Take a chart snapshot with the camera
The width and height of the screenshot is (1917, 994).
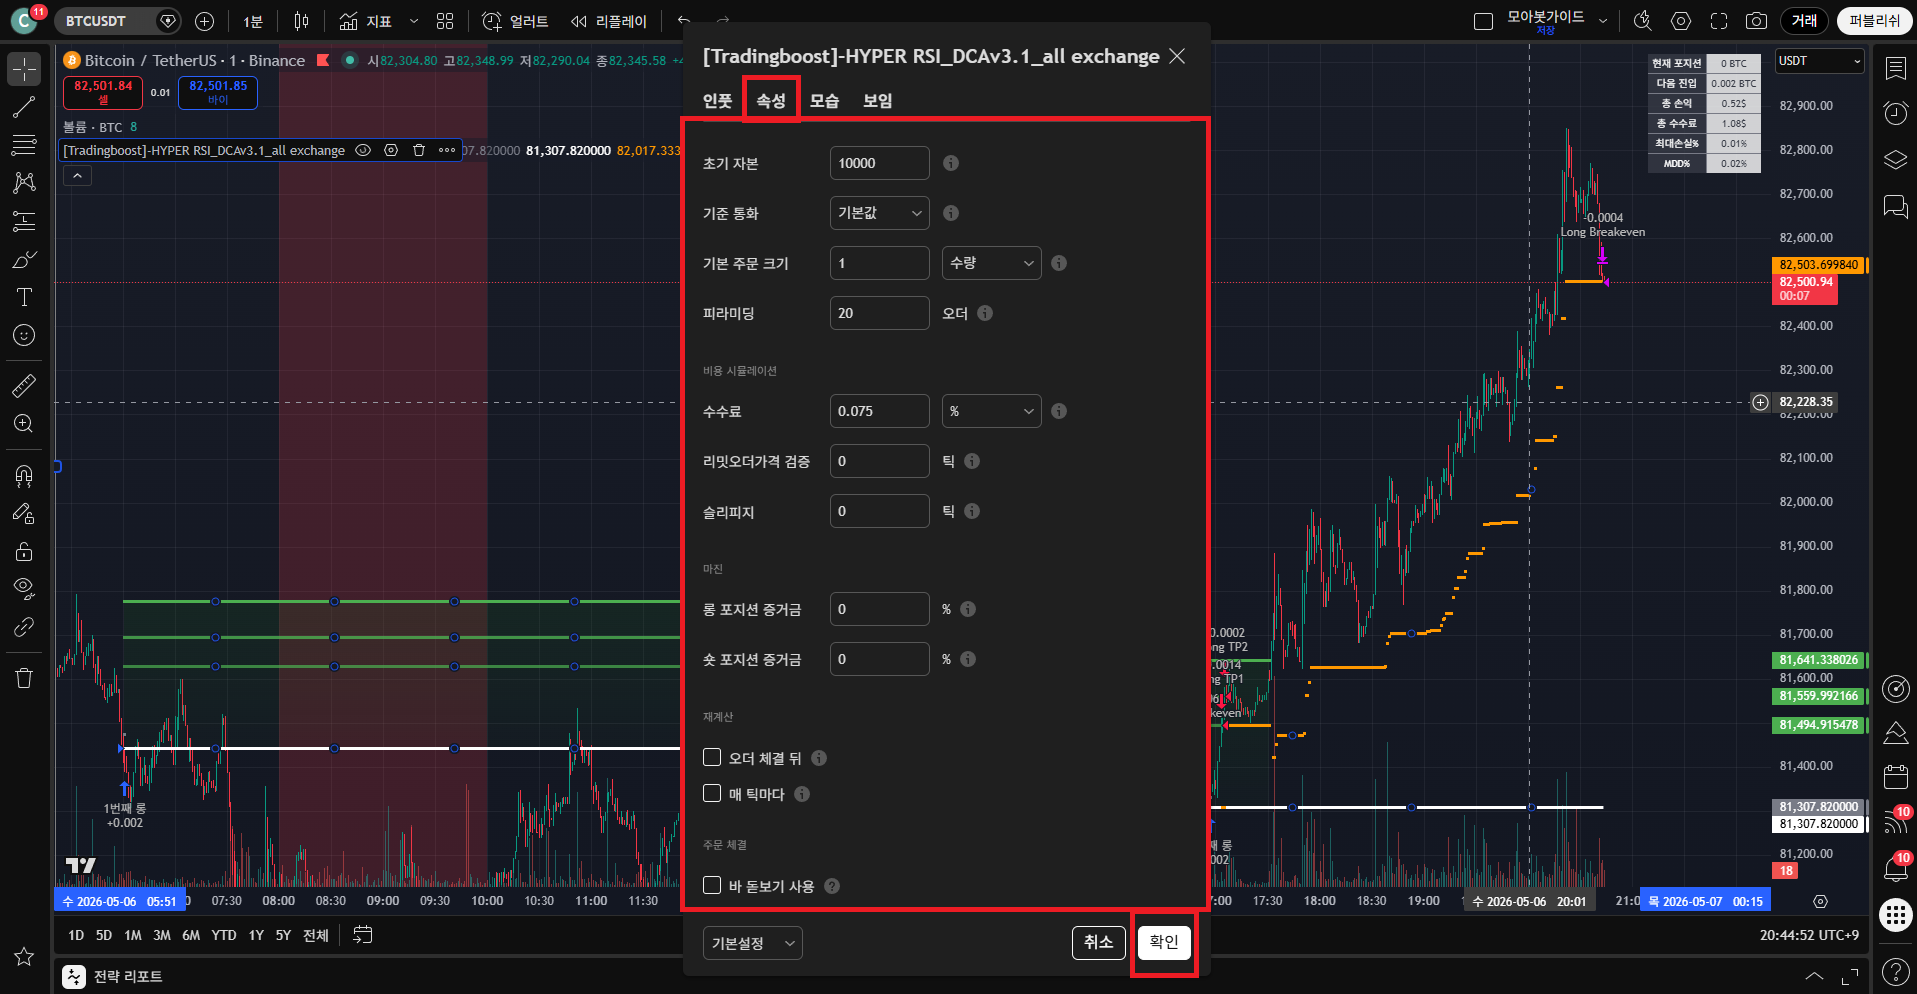click(1756, 21)
